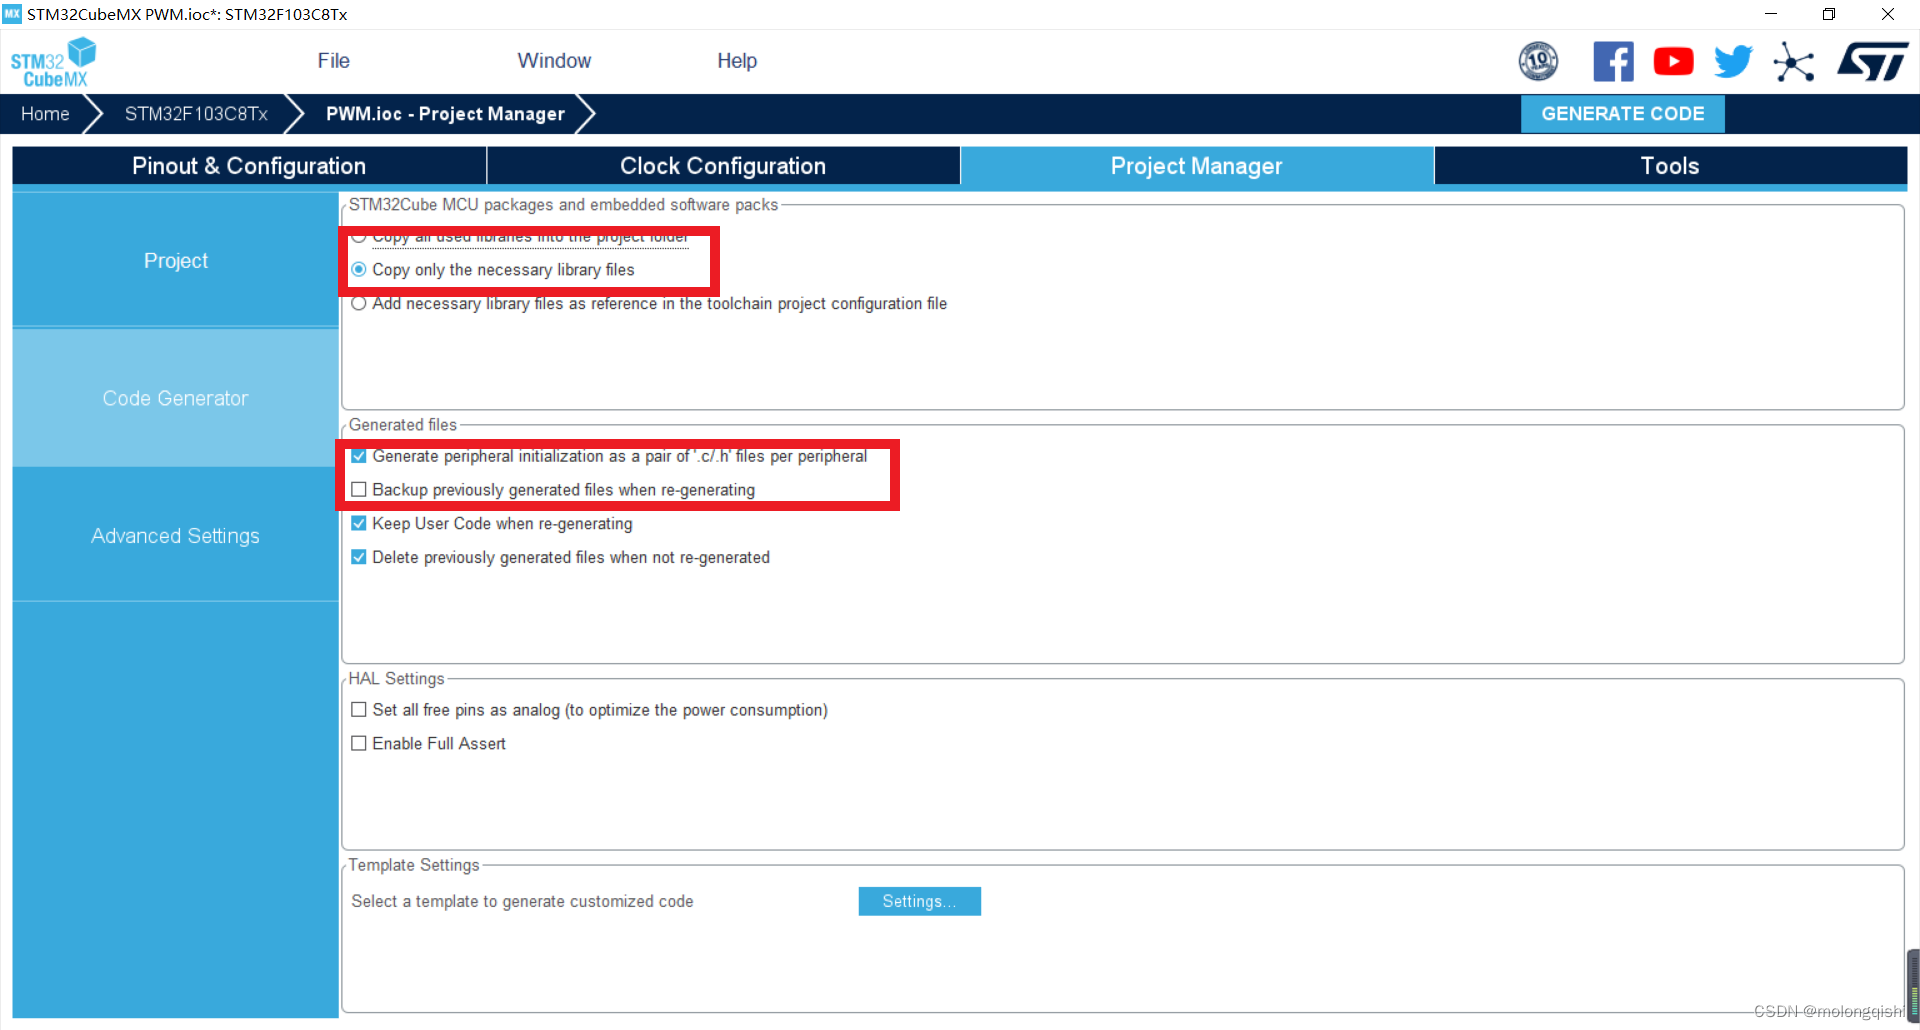The width and height of the screenshot is (1920, 1030).
Task: Switch to Clock Configuration tab
Action: pos(723,166)
